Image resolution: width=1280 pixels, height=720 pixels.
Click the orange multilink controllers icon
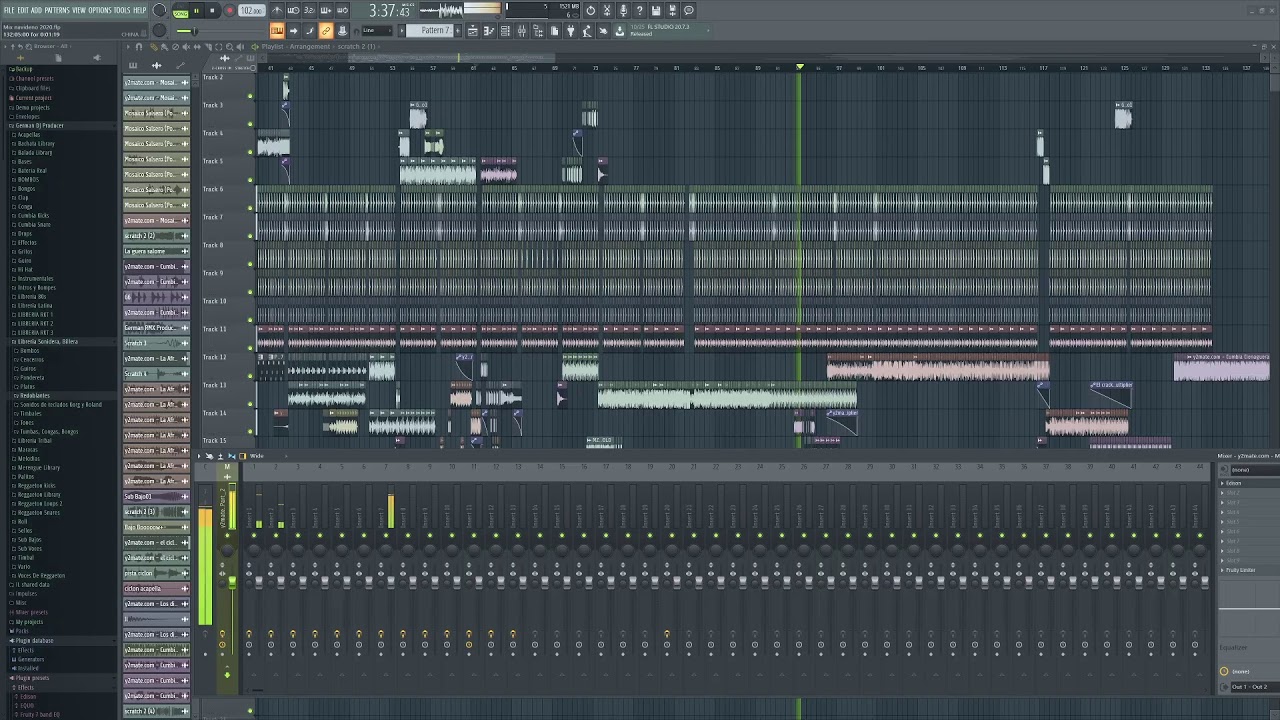click(x=326, y=31)
